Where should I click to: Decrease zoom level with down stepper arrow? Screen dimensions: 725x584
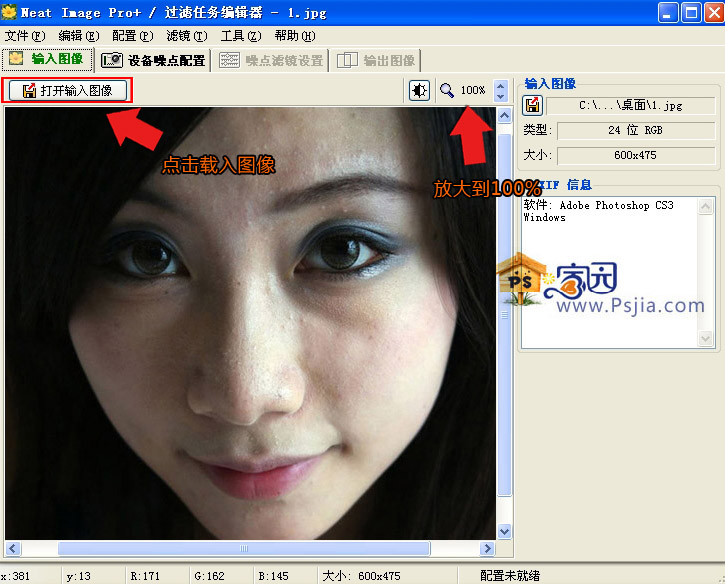tap(500, 97)
